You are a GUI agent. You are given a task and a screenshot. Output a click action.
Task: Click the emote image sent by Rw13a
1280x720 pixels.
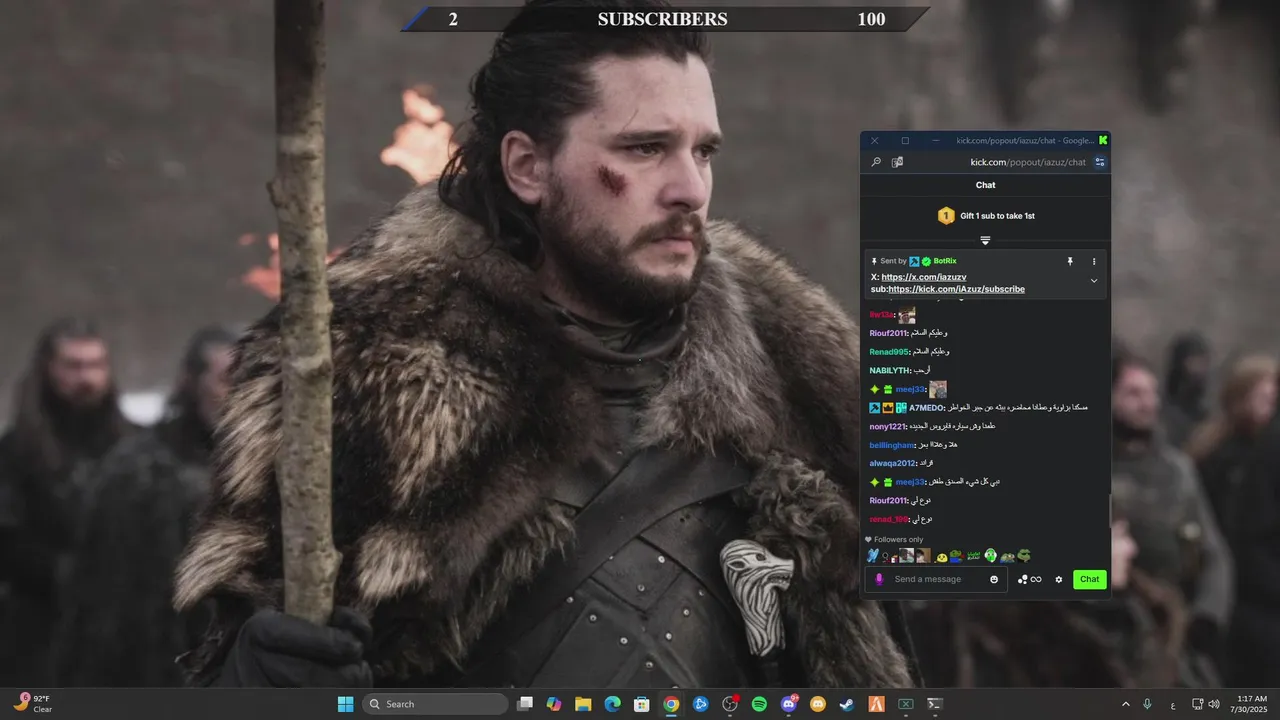[x=906, y=315]
